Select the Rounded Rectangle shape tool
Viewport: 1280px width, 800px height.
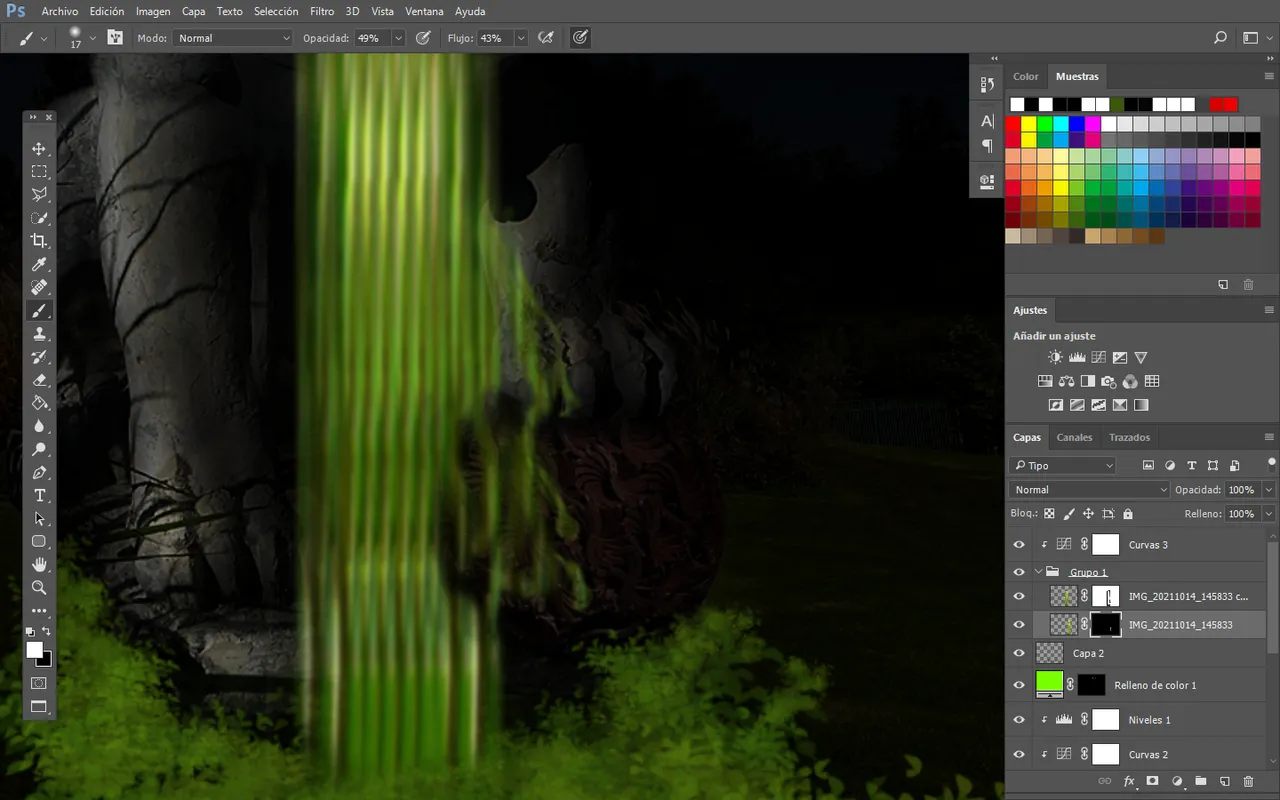(x=39, y=541)
